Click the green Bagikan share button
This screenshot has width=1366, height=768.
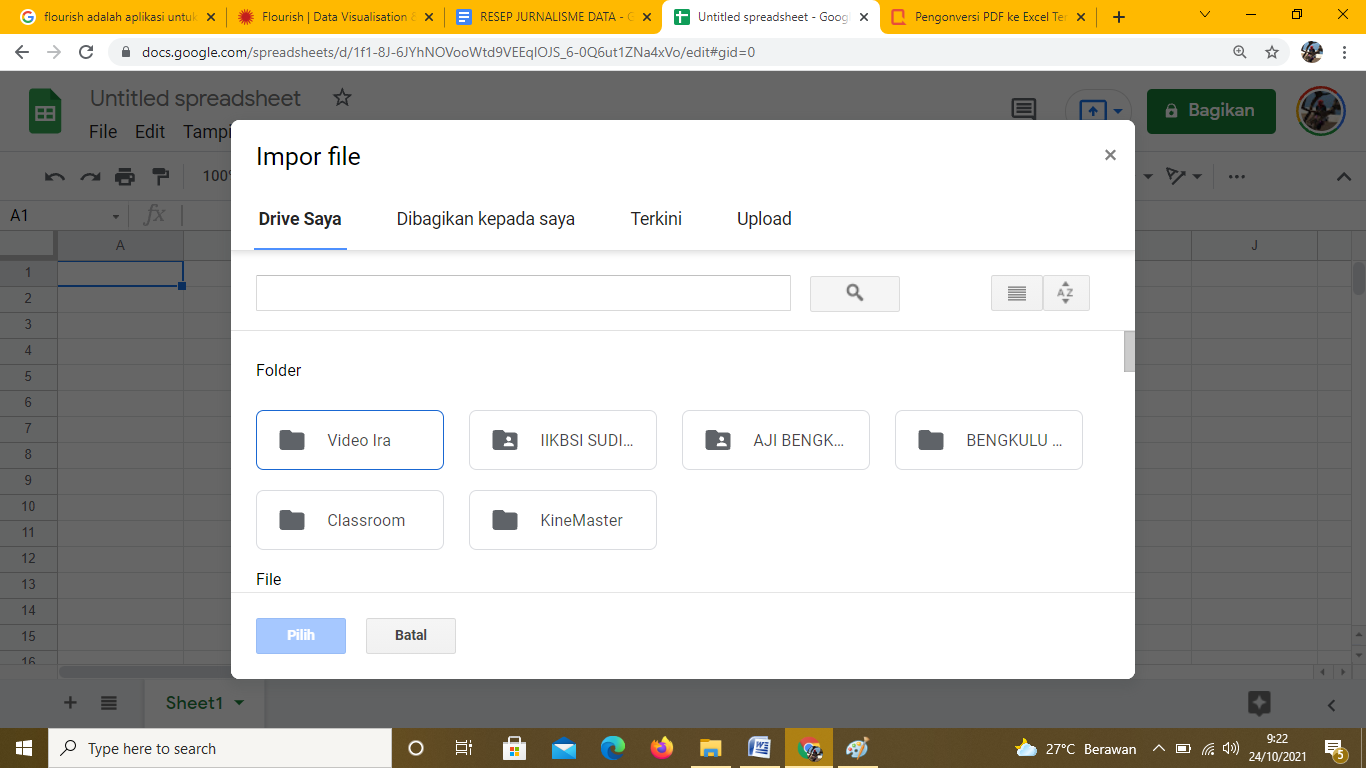point(1210,111)
